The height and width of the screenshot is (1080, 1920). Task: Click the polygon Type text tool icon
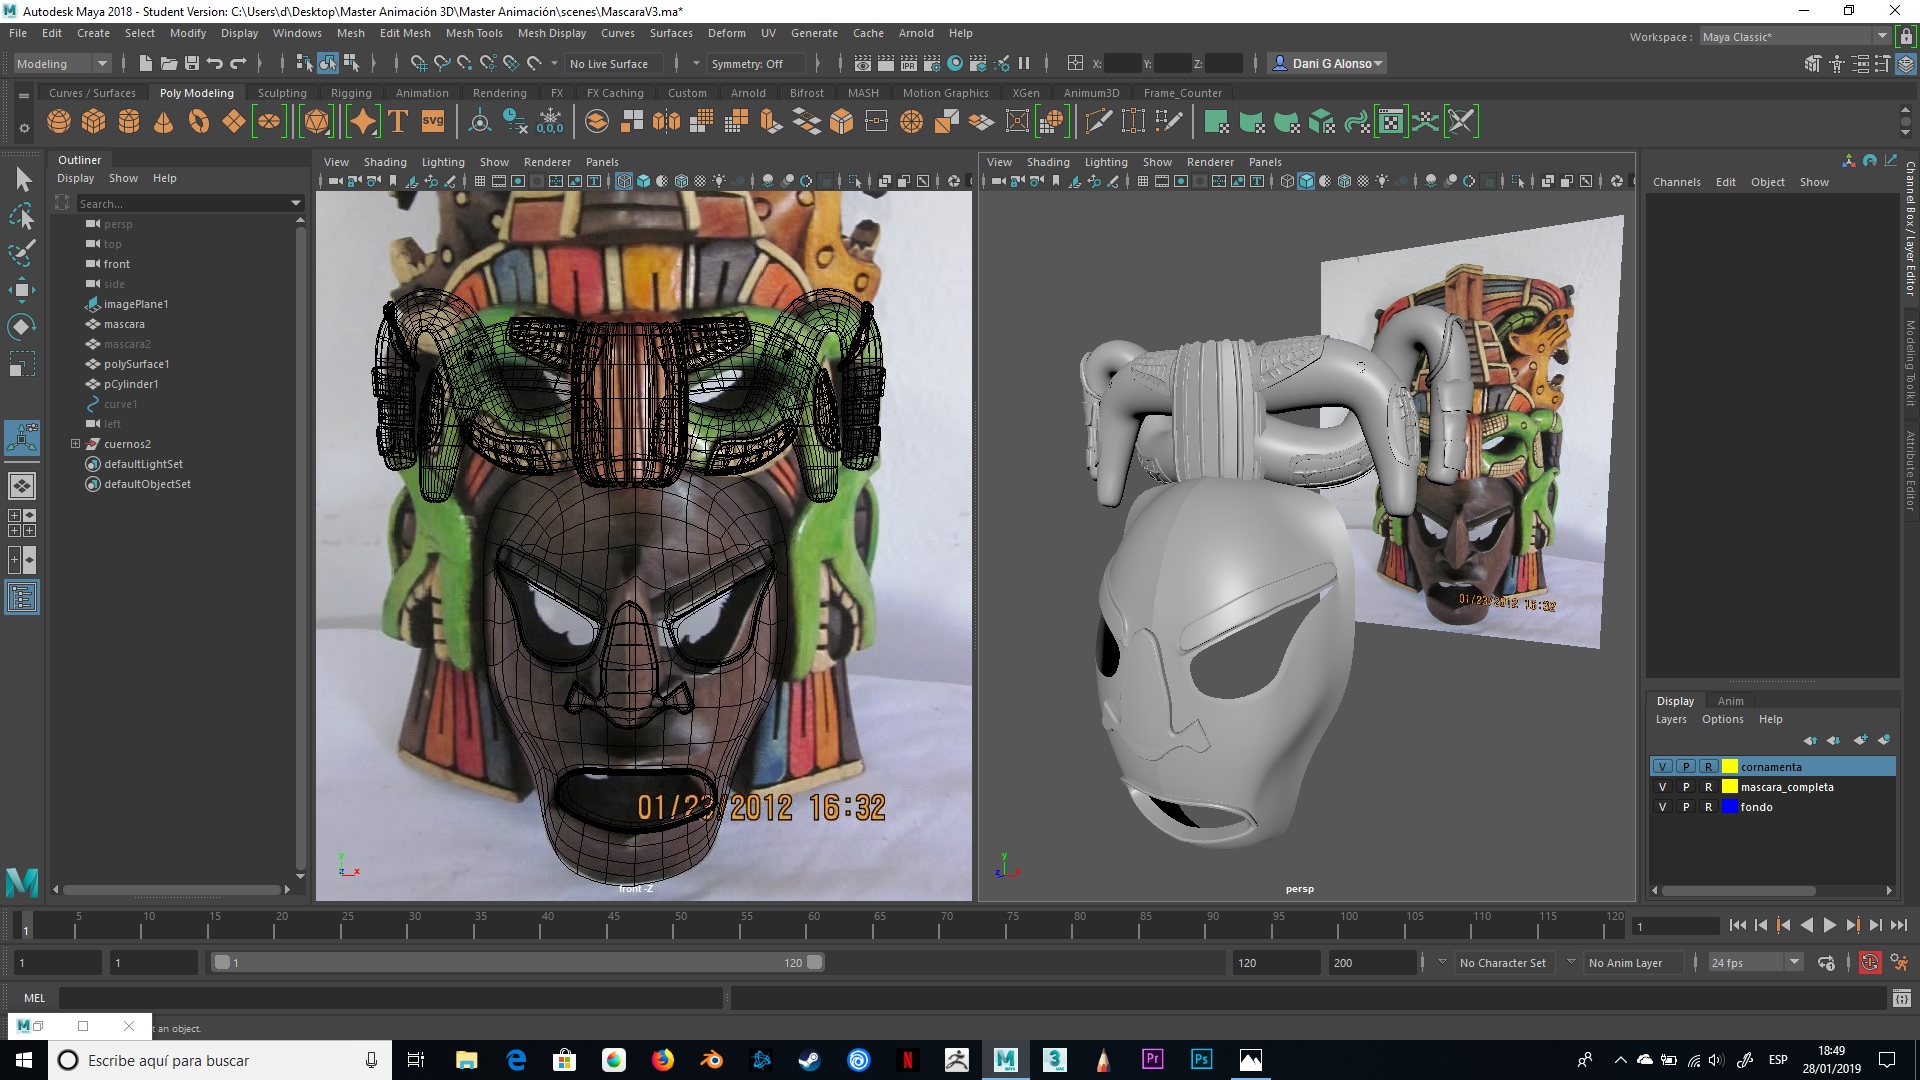(398, 122)
